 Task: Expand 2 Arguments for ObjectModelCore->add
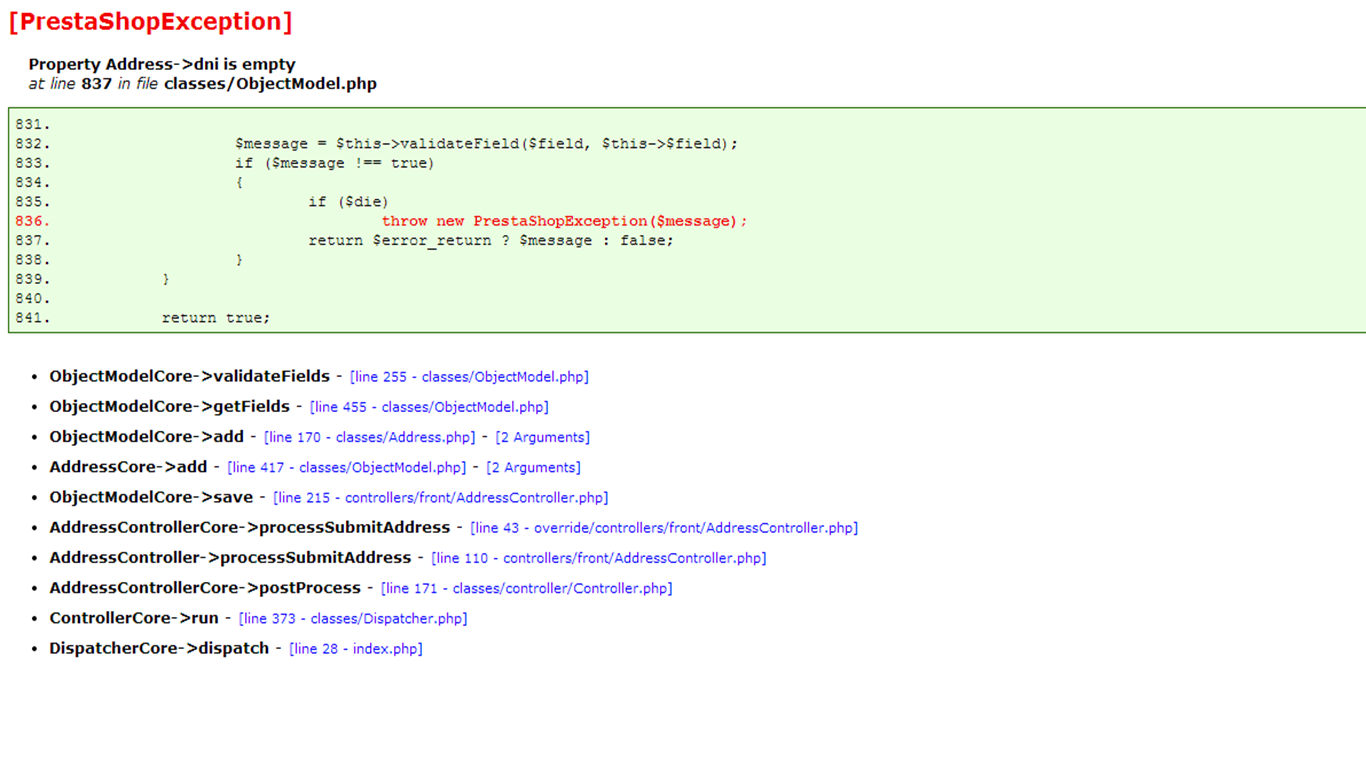[x=542, y=437]
